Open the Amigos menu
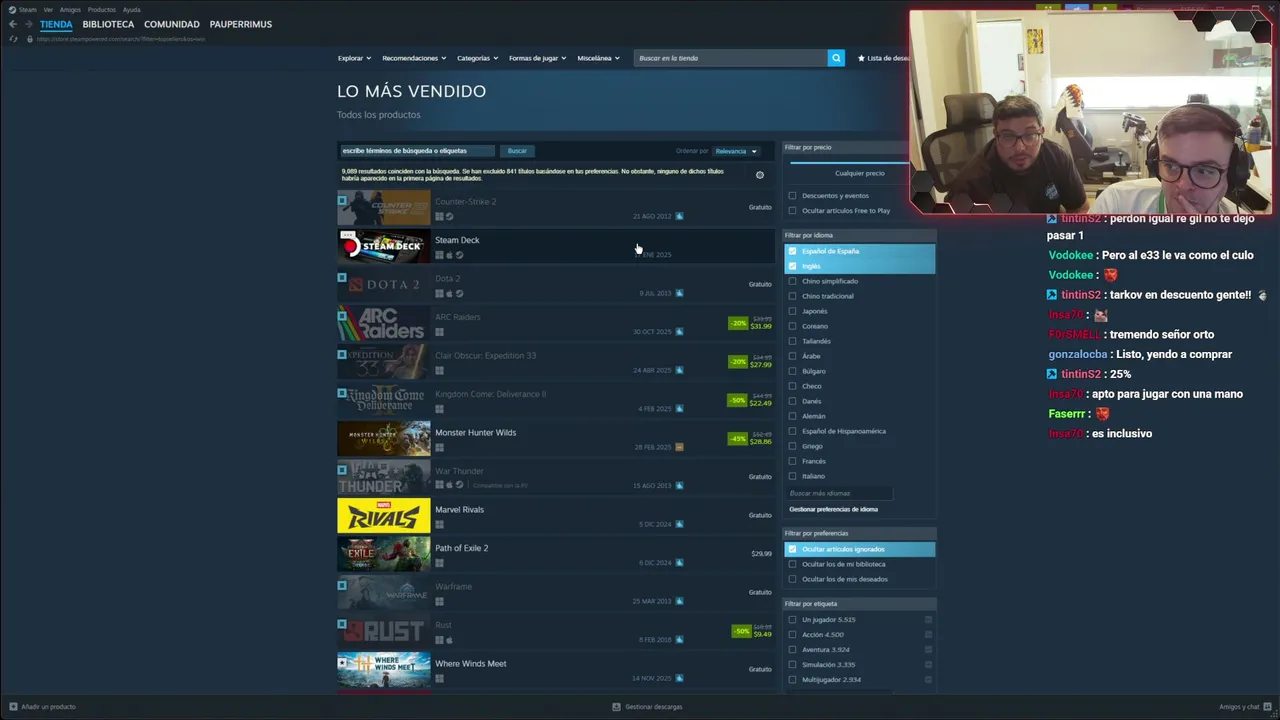1280x720 pixels. (x=70, y=10)
